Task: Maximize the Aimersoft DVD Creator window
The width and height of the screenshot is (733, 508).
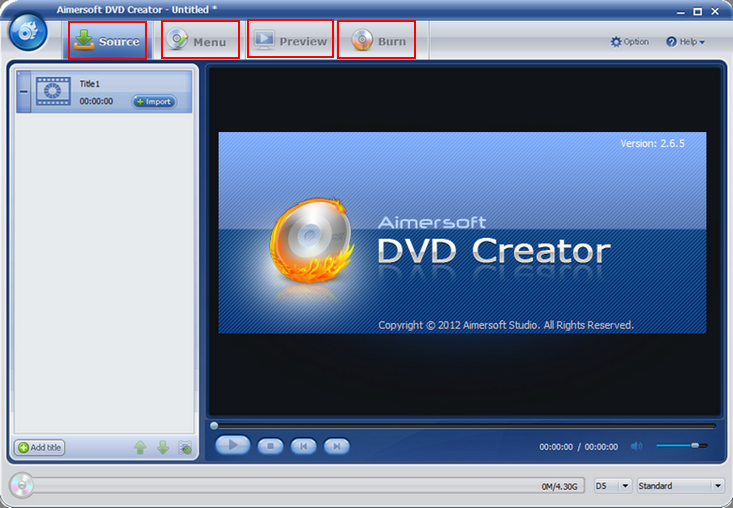Action: coord(697,12)
